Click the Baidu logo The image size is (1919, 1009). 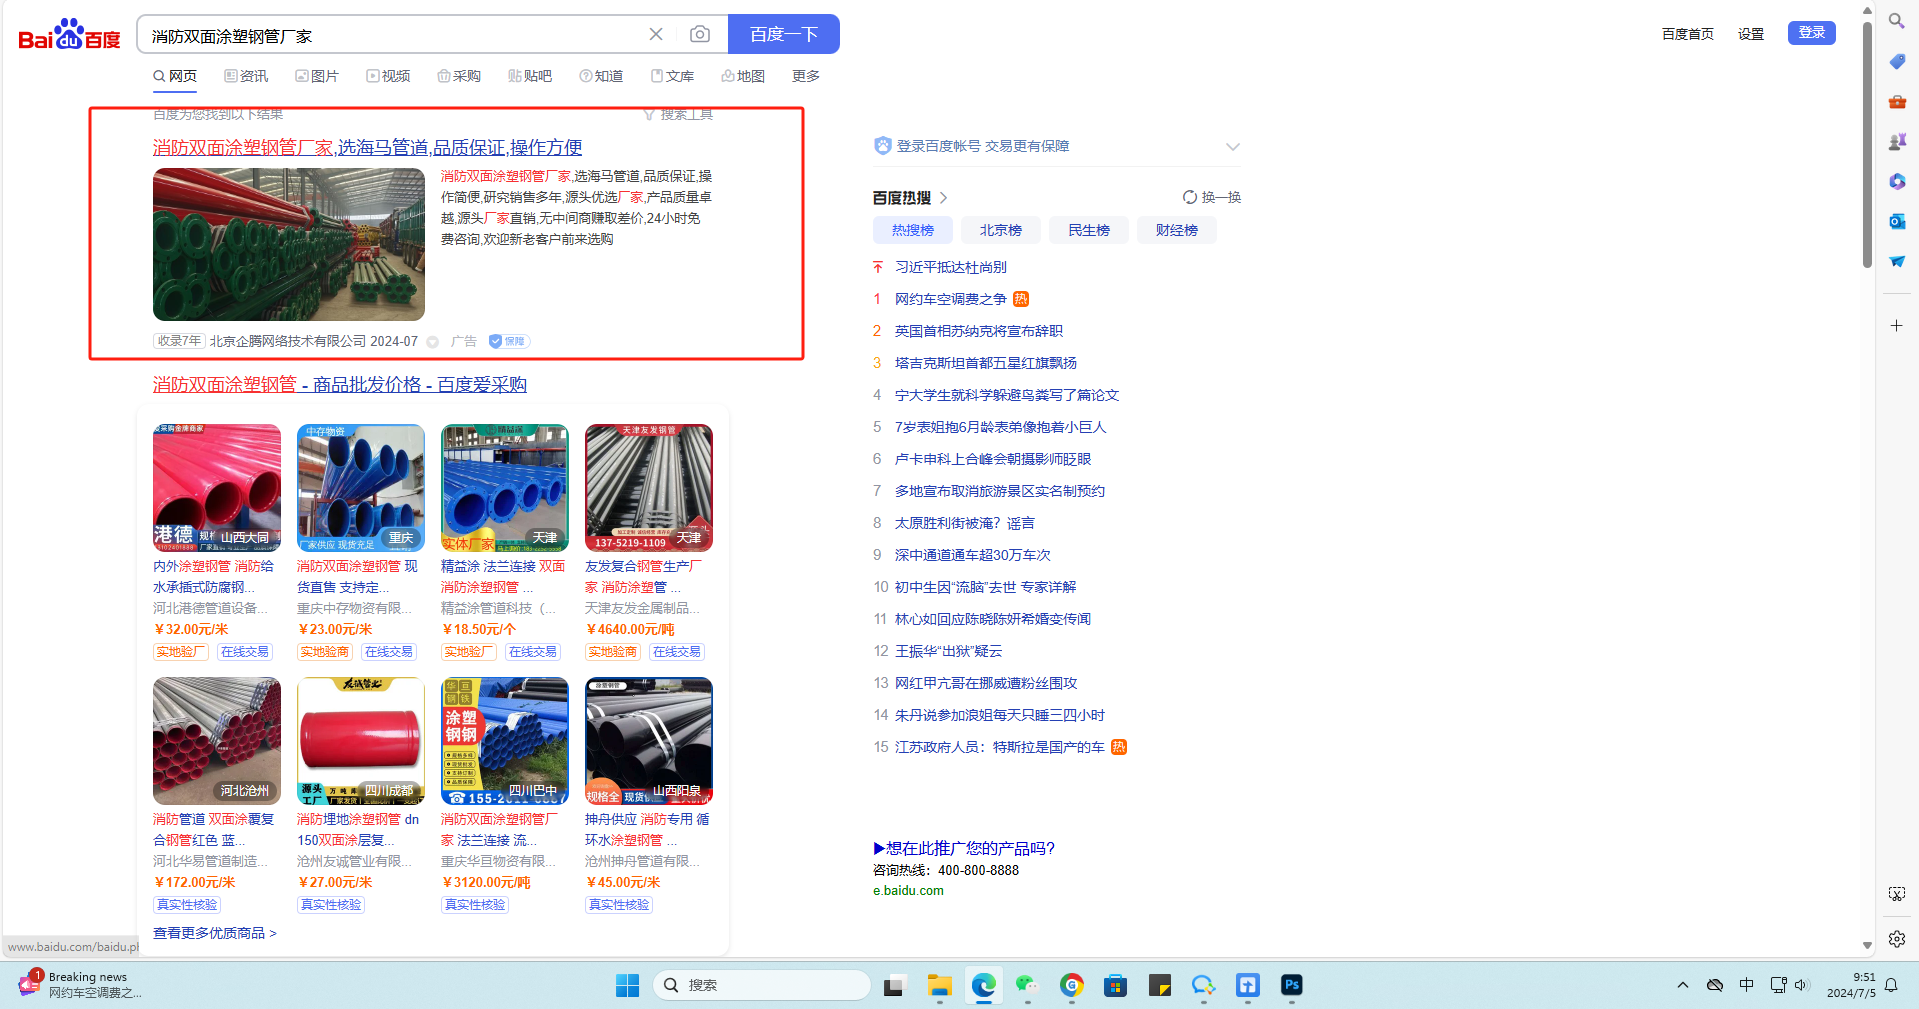click(x=69, y=35)
